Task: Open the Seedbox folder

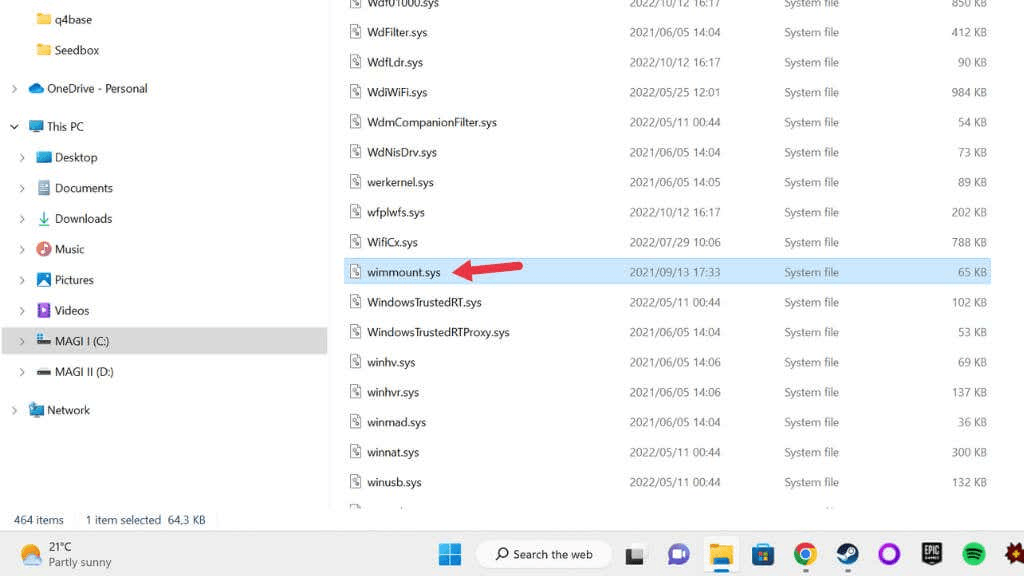Action: click(68, 50)
